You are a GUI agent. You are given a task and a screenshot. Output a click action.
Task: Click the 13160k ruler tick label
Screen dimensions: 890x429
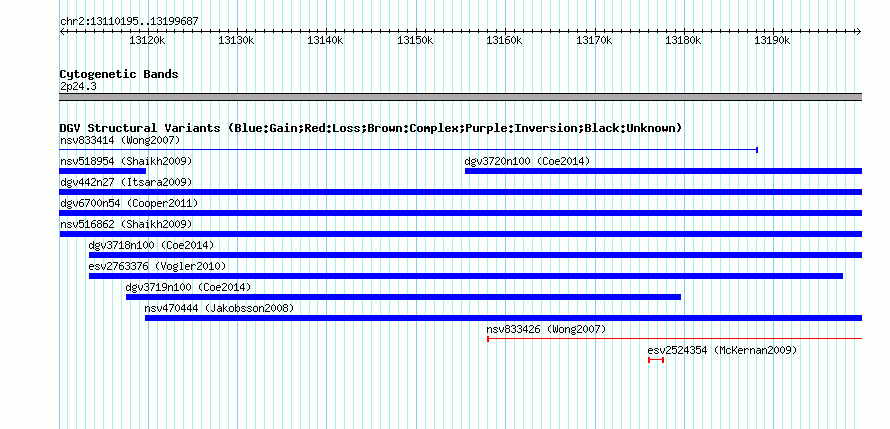[x=505, y=40]
